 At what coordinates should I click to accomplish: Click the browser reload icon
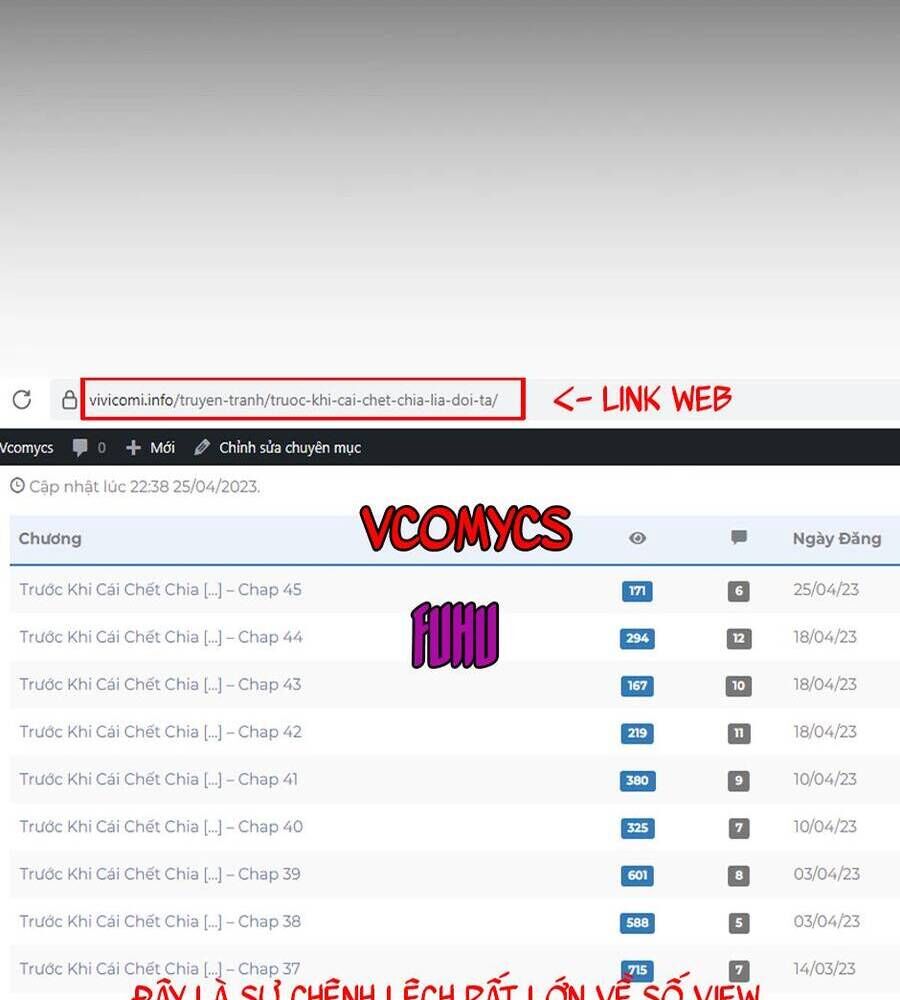pyautogui.click(x=21, y=400)
